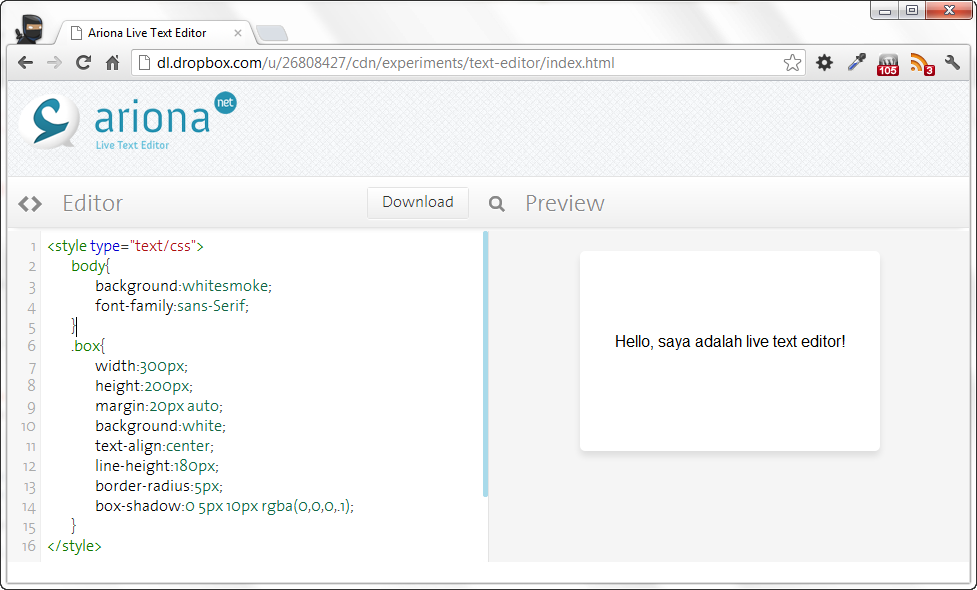Image resolution: width=977 pixels, height=590 pixels.
Task: Open the gear extension icon
Action: pyautogui.click(x=824, y=63)
